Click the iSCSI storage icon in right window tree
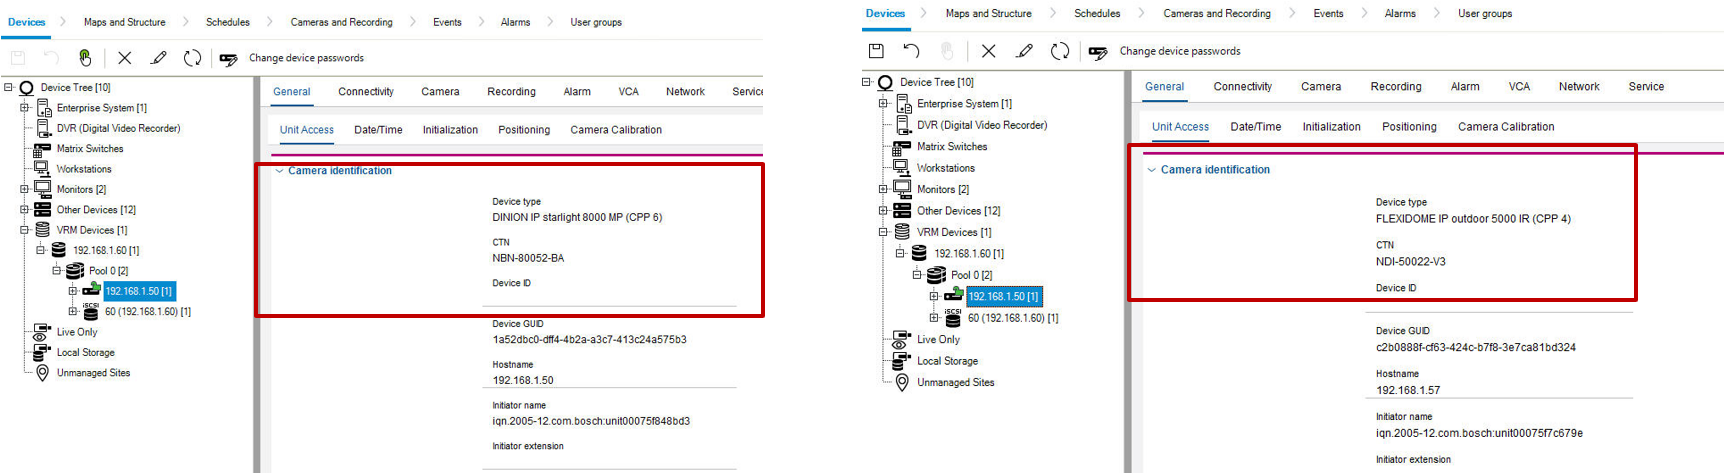The image size is (1724, 473). (952, 318)
